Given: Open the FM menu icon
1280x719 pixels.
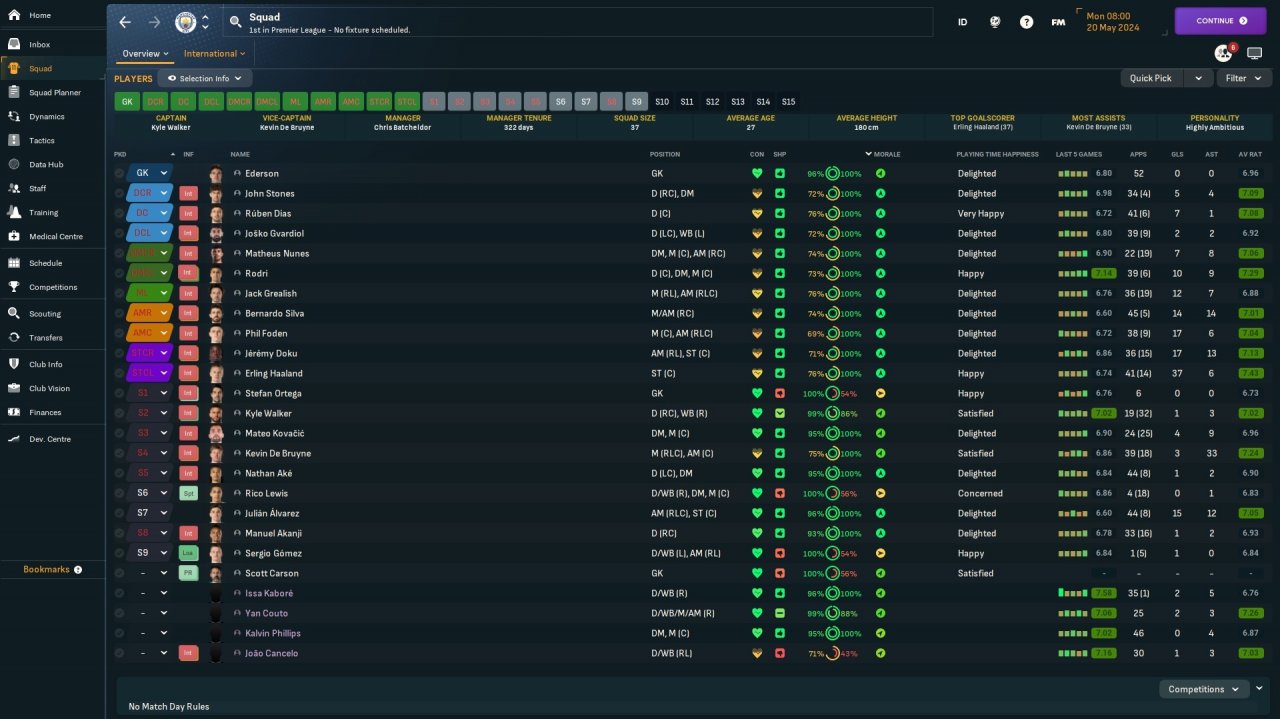Looking at the screenshot, I should coord(1058,21).
